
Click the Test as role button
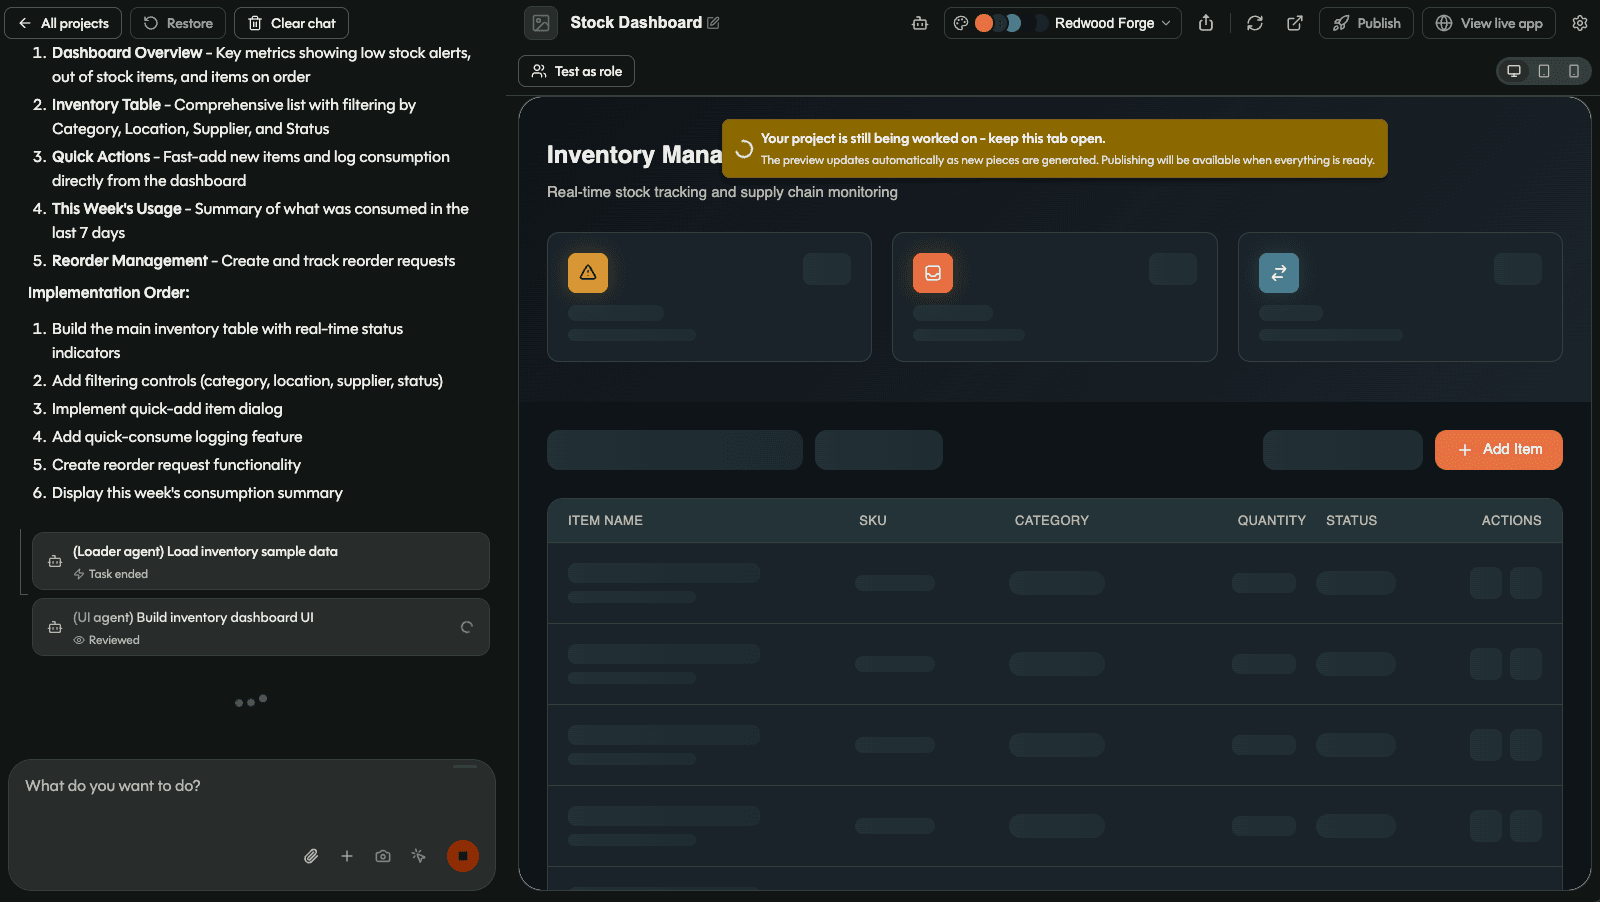click(x=576, y=71)
